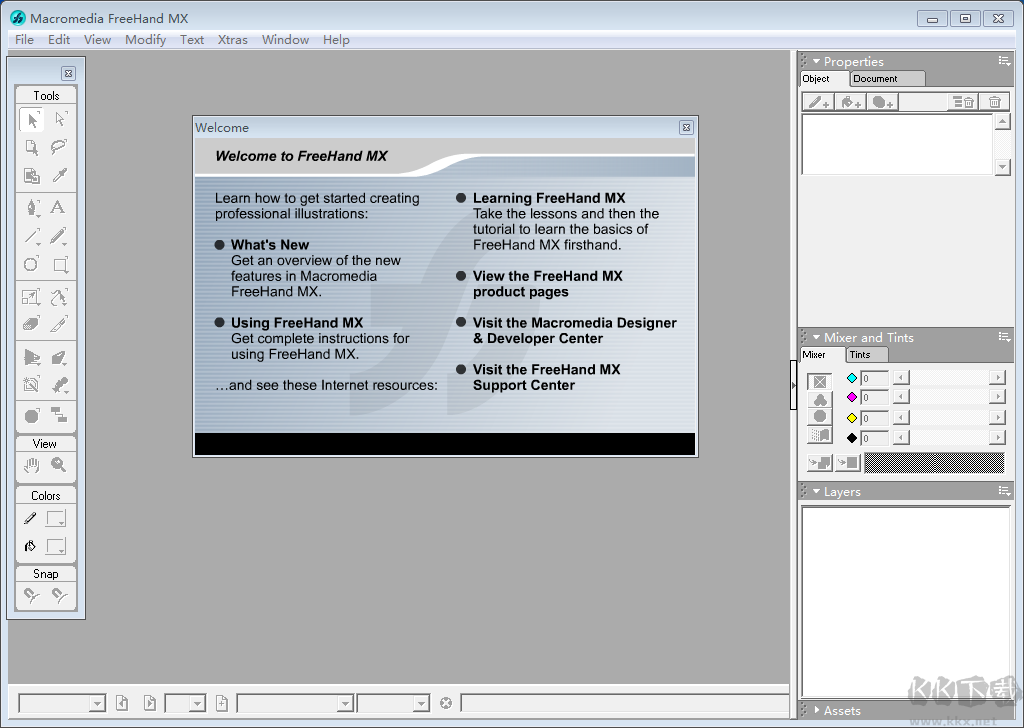Open the Modify menu

pos(146,40)
